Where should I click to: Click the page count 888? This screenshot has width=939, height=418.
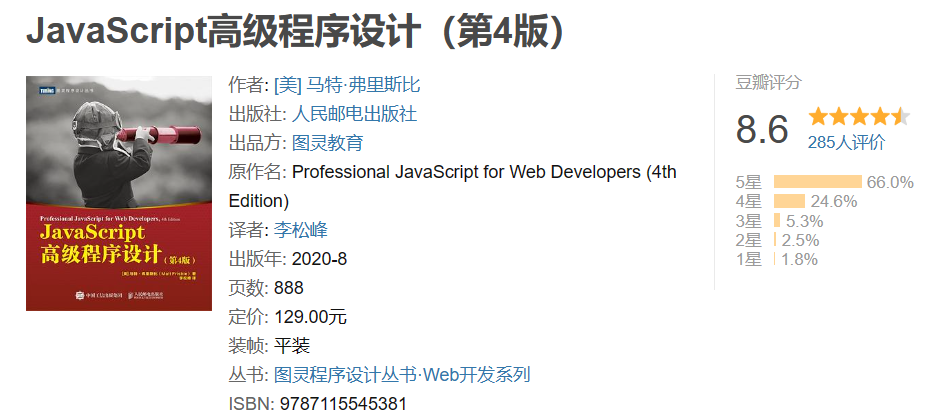[289, 288]
